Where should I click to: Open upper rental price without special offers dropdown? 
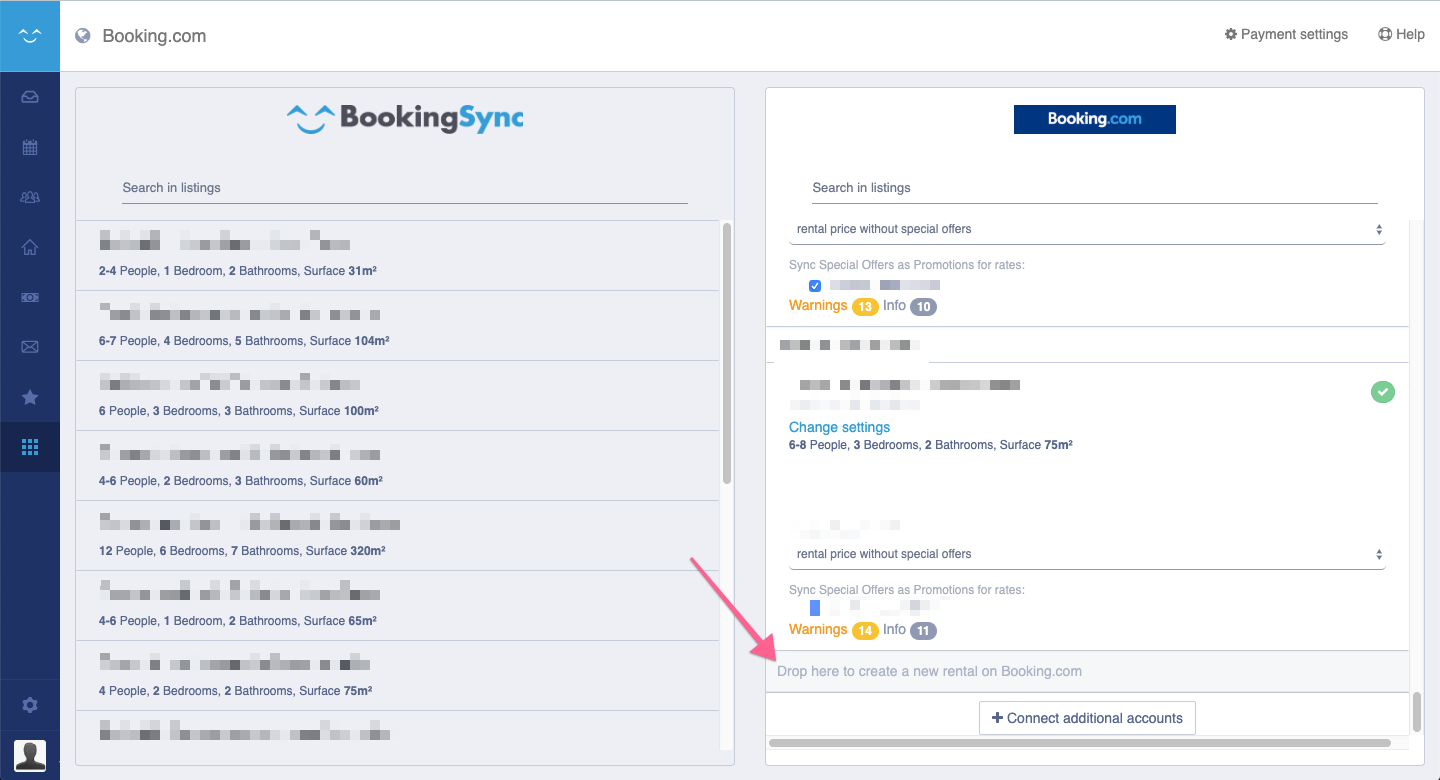pos(1087,229)
